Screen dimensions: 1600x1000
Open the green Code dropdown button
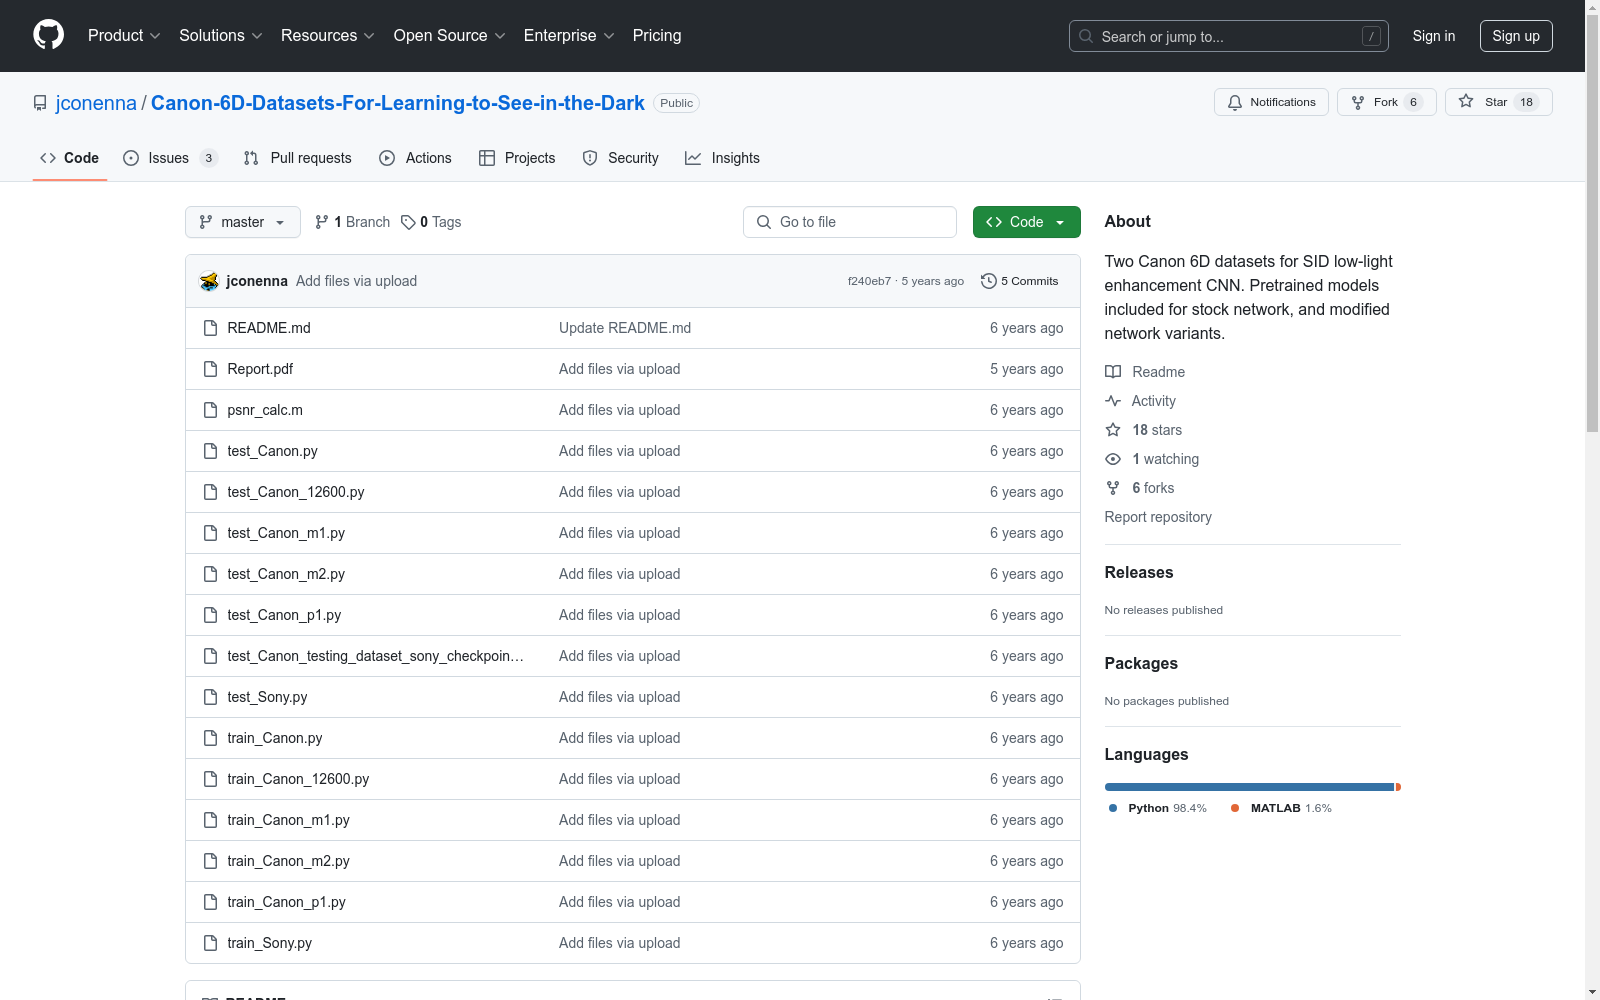pyautogui.click(x=1026, y=222)
